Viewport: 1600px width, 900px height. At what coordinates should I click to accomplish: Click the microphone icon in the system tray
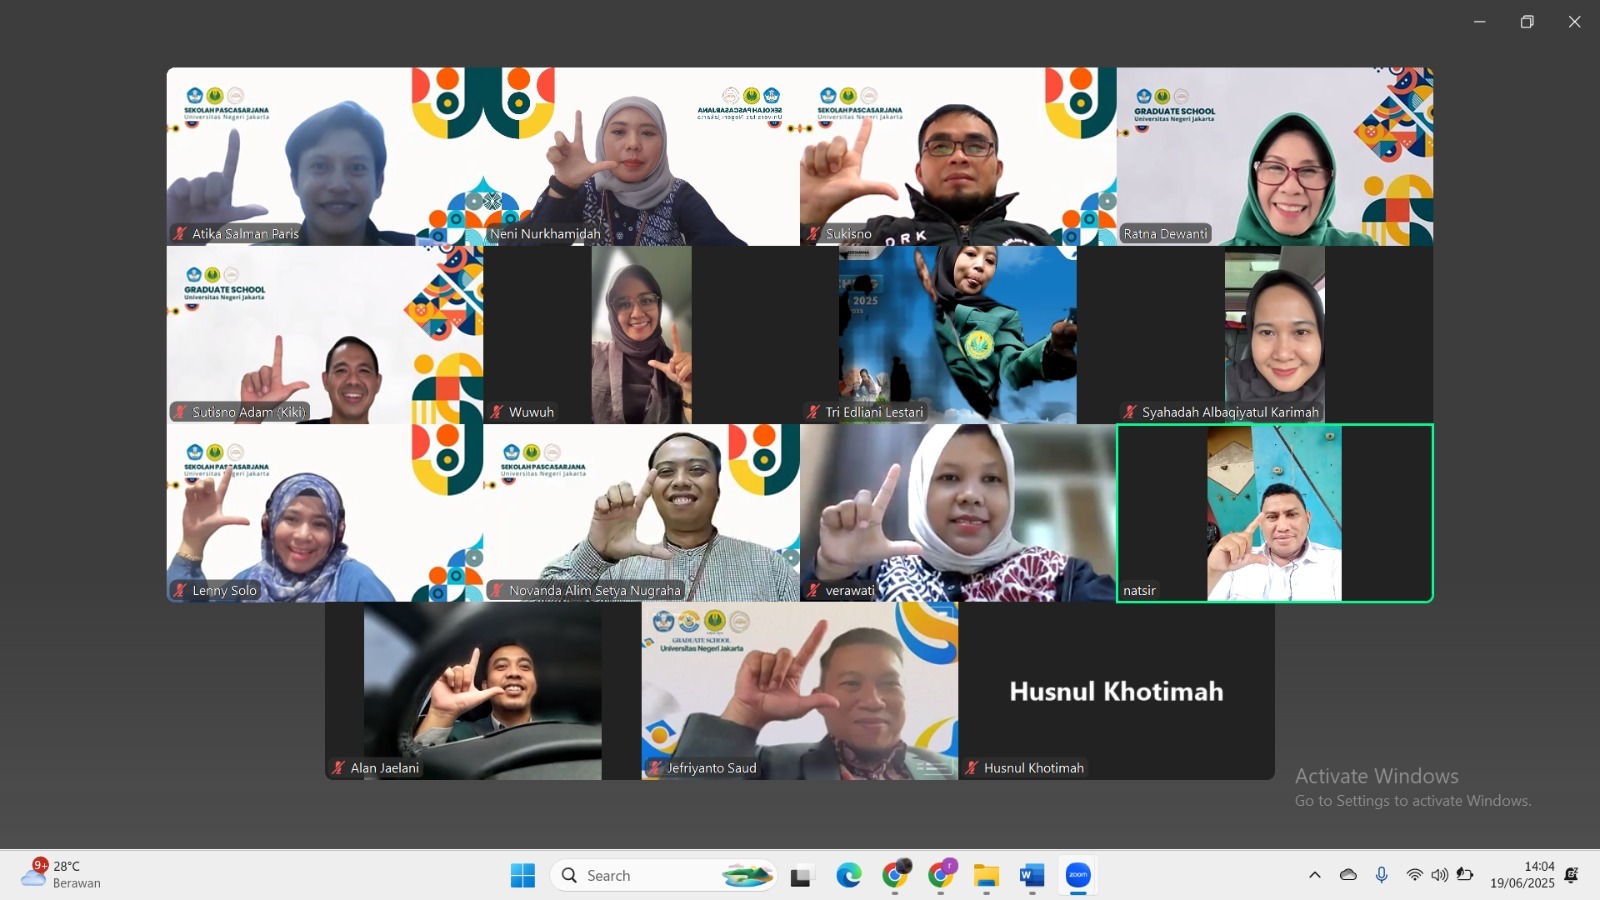coord(1381,875)
